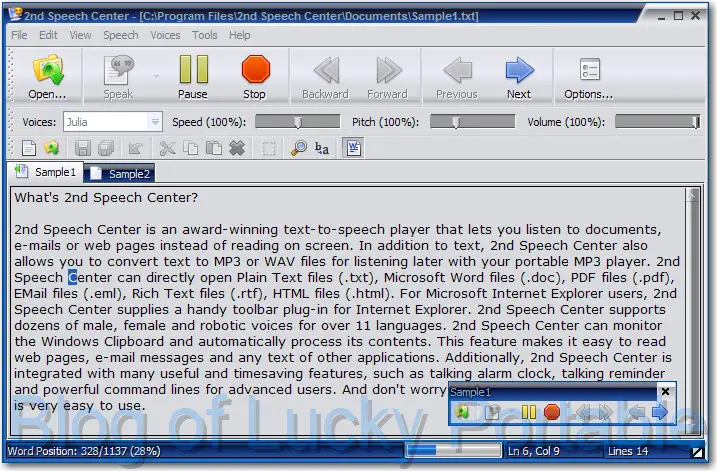Expand the Speak button dropdown arrow
Screen dimensions: 717x471
[x=156, y=76]
